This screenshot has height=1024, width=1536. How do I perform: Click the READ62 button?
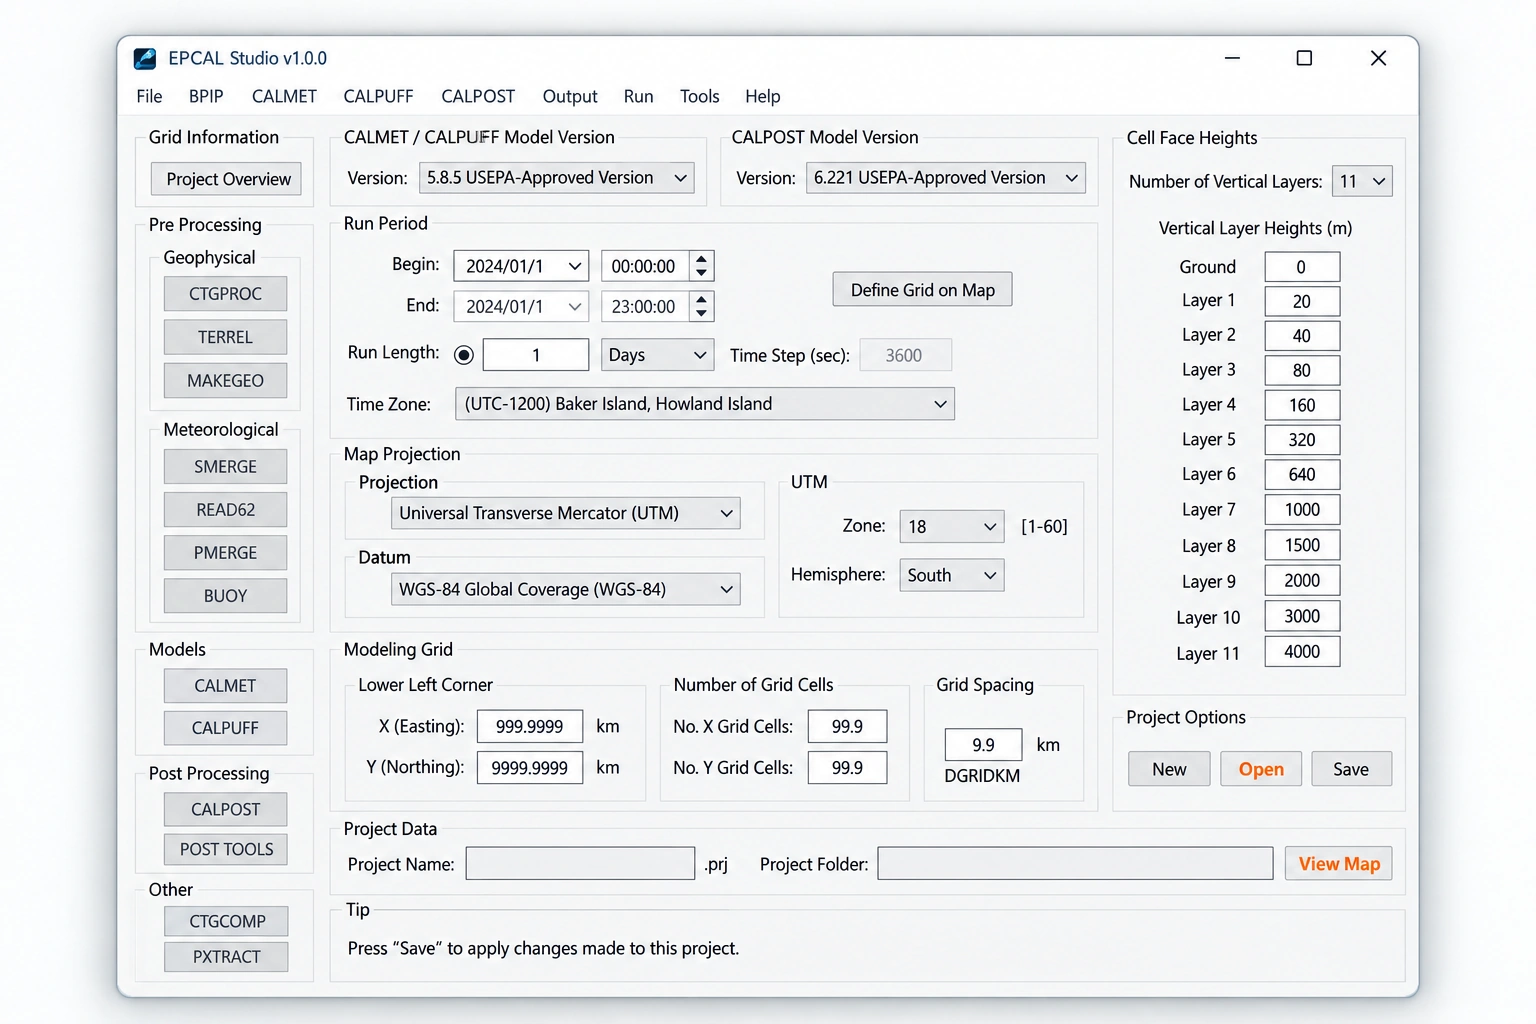225,510
